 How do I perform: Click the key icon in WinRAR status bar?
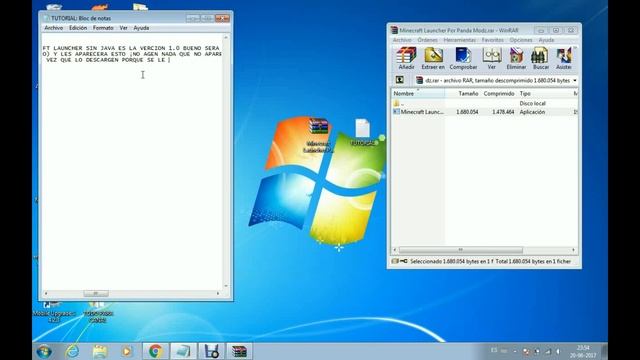(x=404, y=261)
